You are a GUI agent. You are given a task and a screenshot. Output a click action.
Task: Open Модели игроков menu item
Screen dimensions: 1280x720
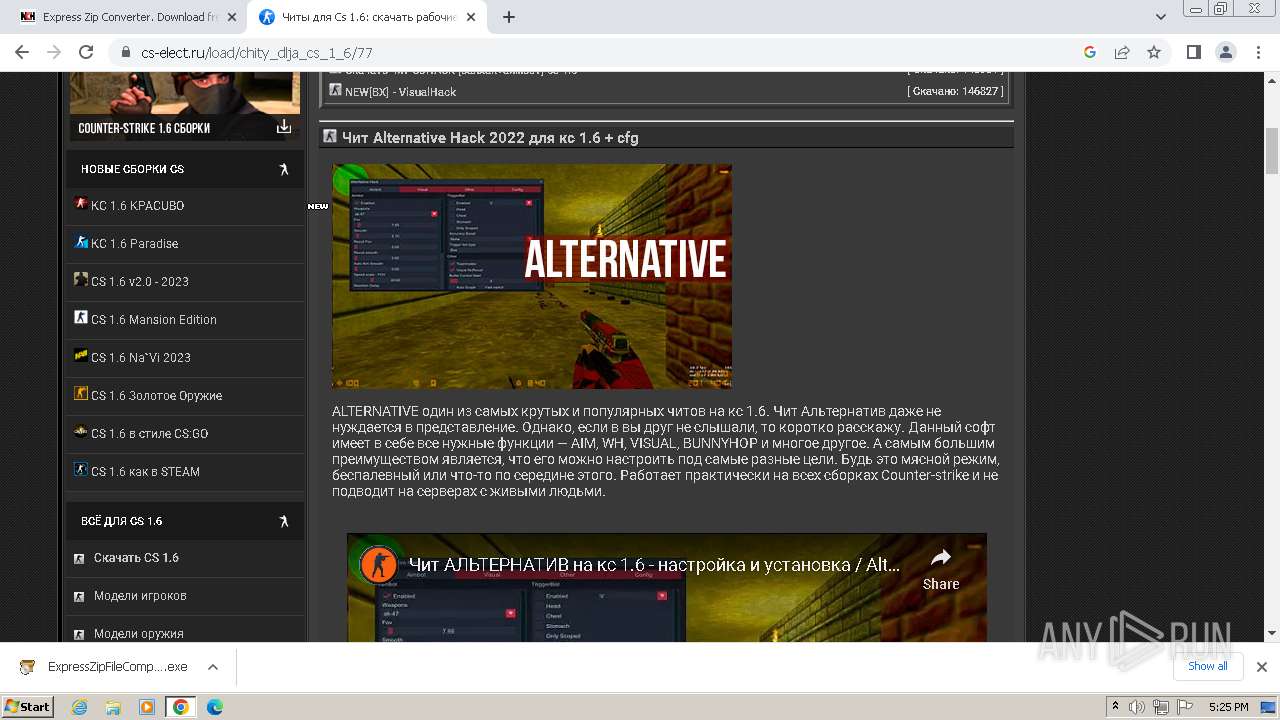[140, 595]
